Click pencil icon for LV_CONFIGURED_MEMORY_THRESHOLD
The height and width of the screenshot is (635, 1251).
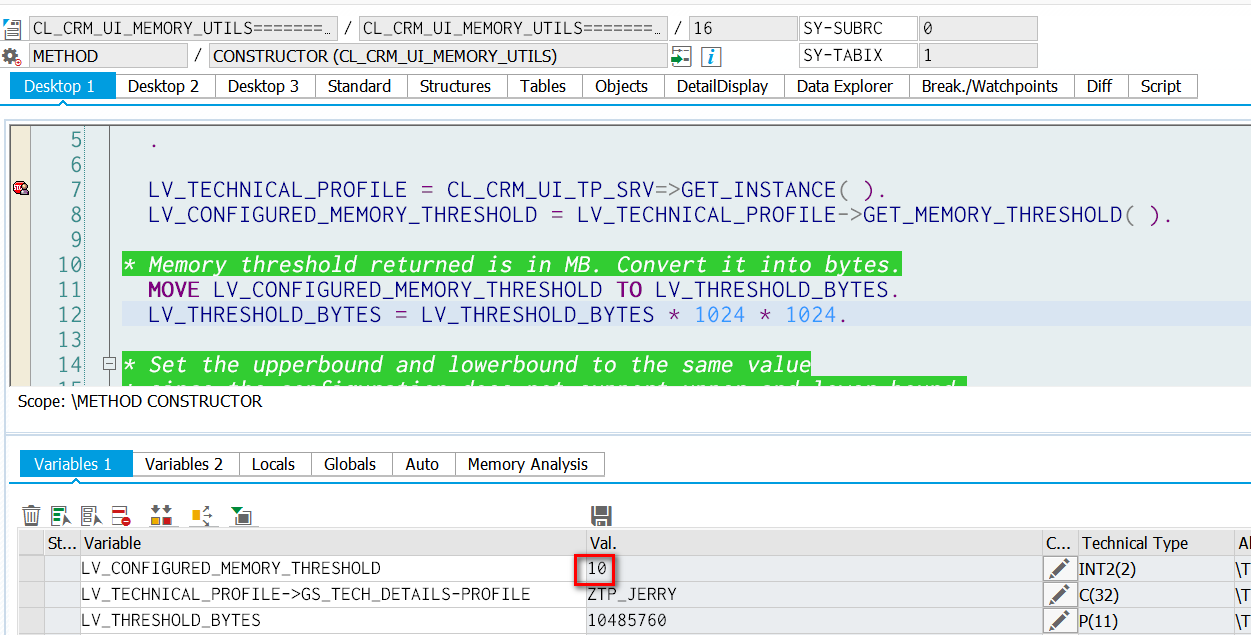pyautogui.click(x=1058, y=569)
